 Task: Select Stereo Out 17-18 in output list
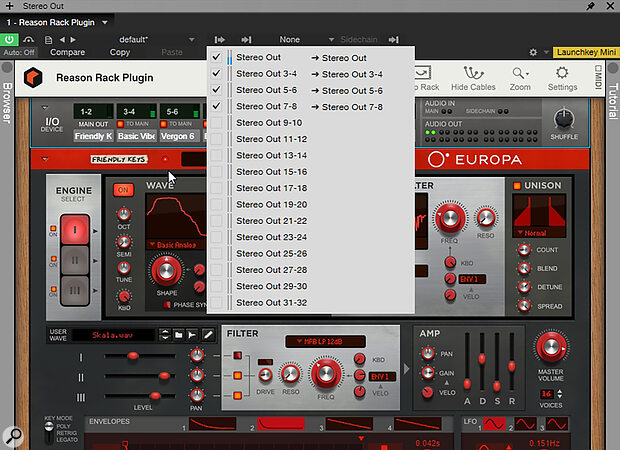click(271, 188)
